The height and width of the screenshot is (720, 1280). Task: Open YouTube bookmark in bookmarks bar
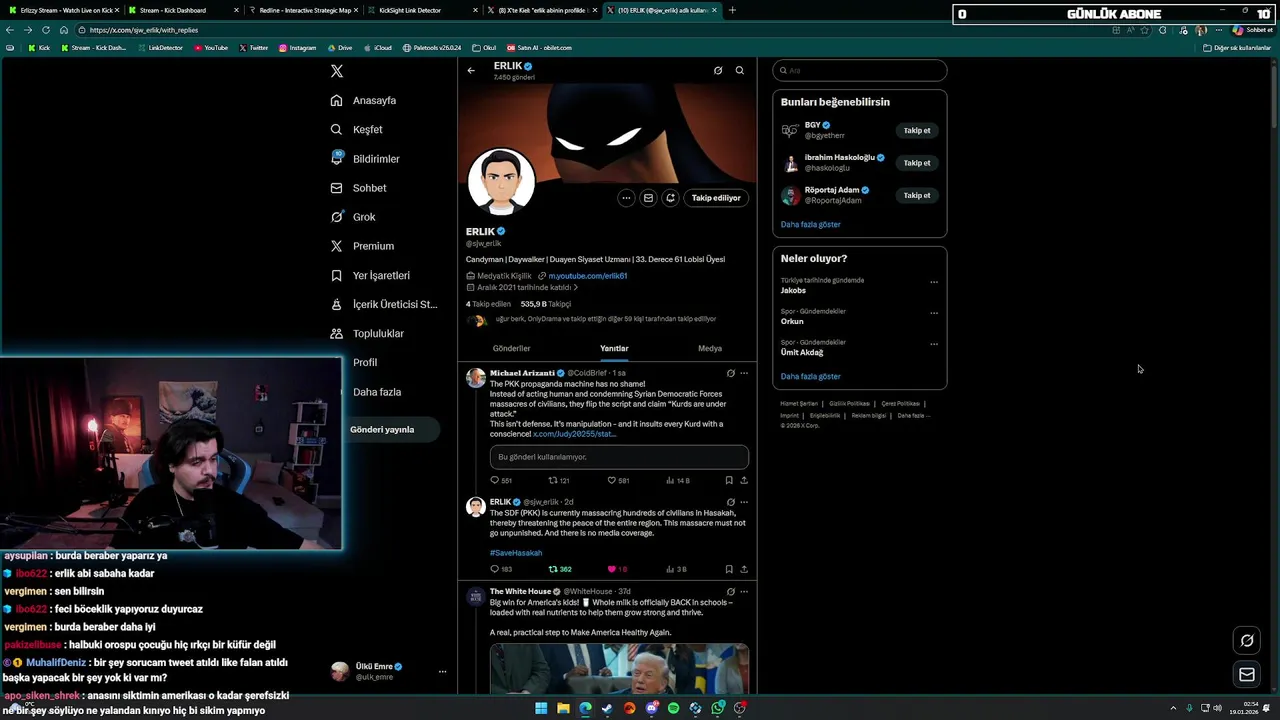[x=211, y=47]
